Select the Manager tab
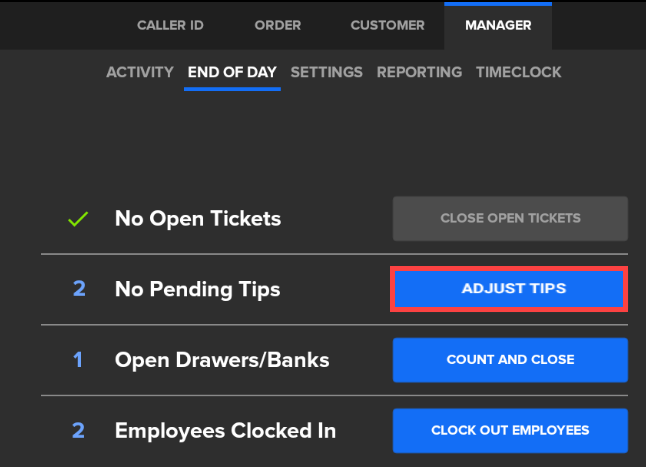The width and height of the screenshot is (646, 467). (x=498, y=25)
